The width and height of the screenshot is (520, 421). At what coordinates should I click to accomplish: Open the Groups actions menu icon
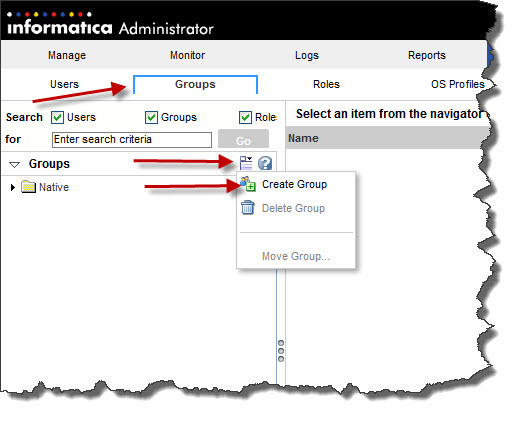(x=246, y=163)
